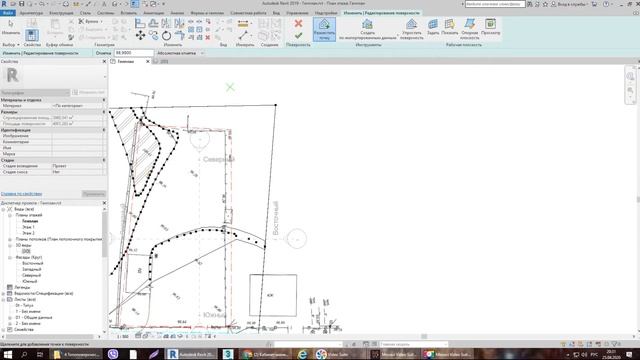Collapse the Виды (все) tree node
The width and height of the screenshot is (640, 360).
coord(3,209)
